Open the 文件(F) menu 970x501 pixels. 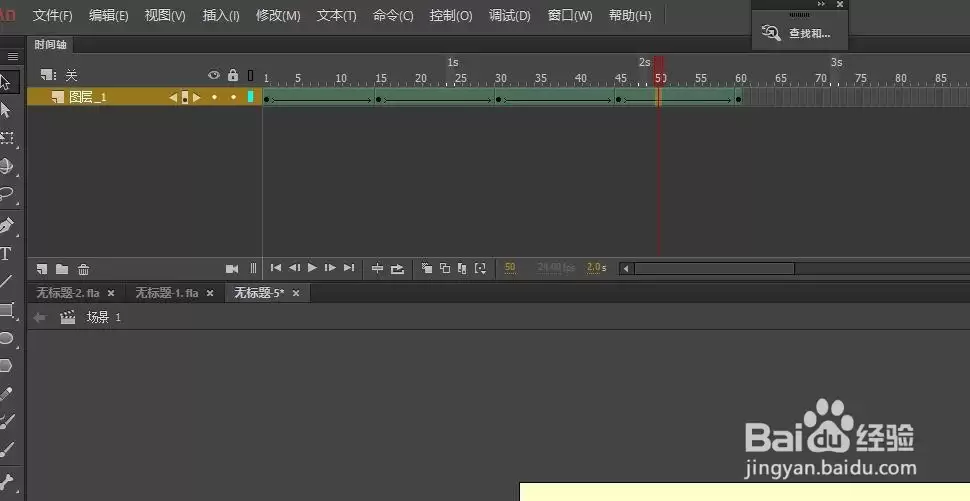click(x=53, y=15)
